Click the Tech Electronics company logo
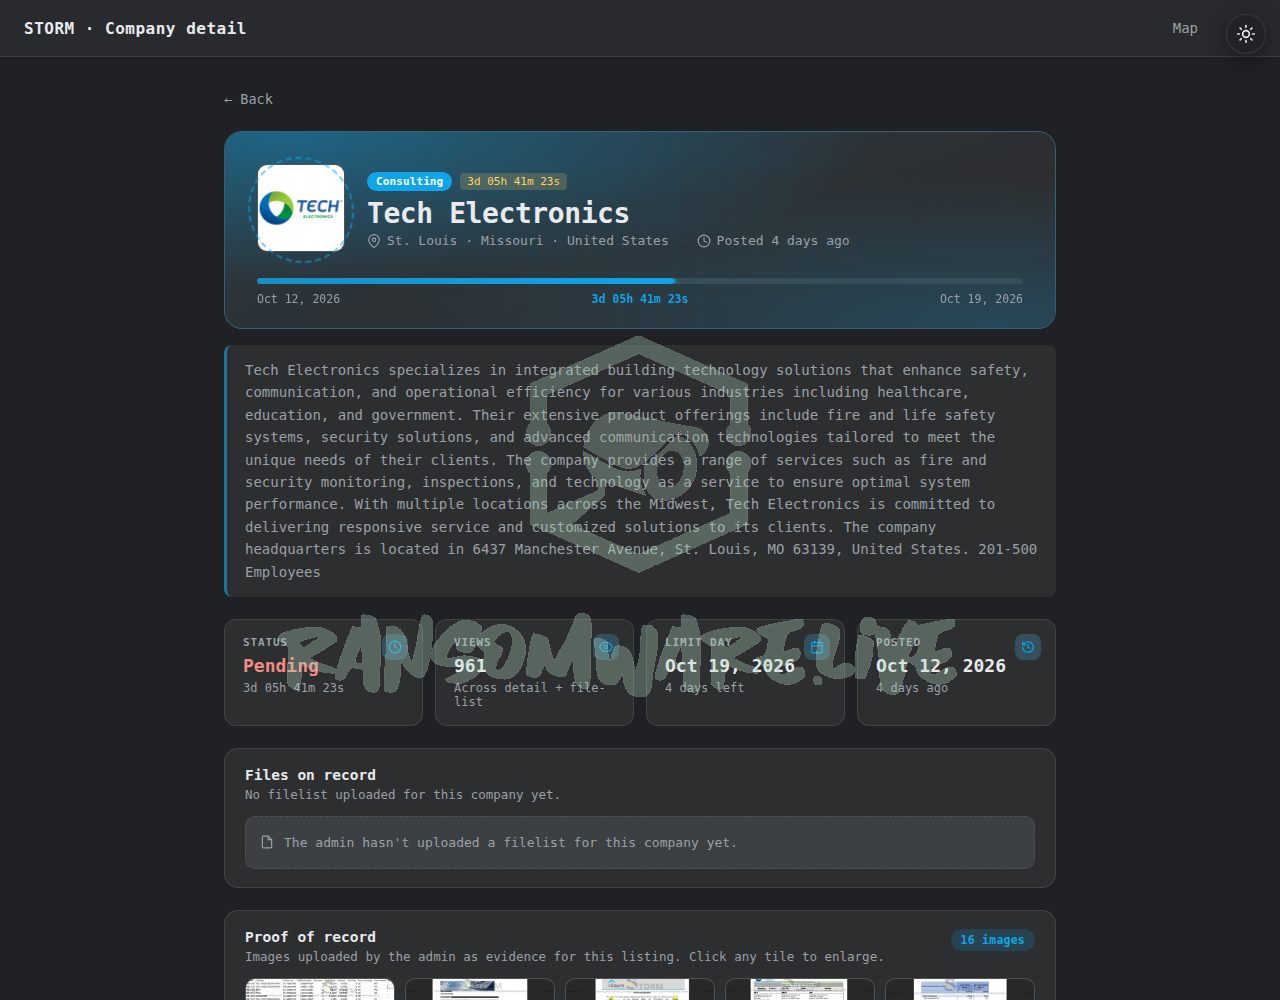The image size is (1280, 1000). (301, 208)
